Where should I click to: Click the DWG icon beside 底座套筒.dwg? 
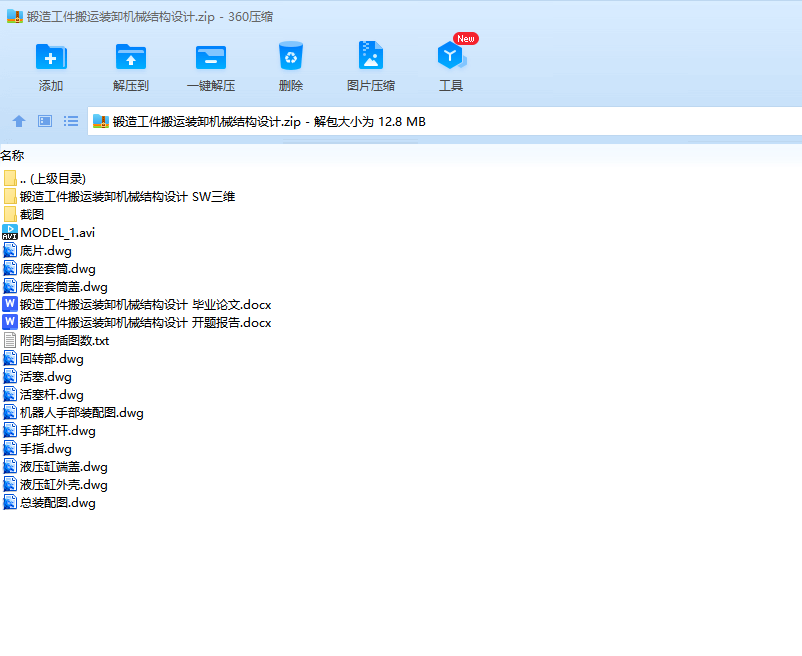click(10, 268)
